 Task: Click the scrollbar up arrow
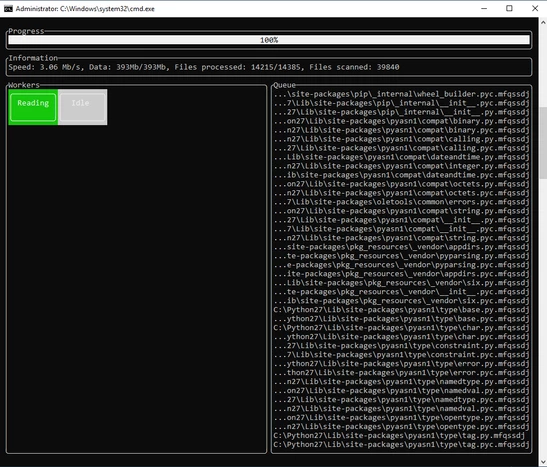[543, 23]
